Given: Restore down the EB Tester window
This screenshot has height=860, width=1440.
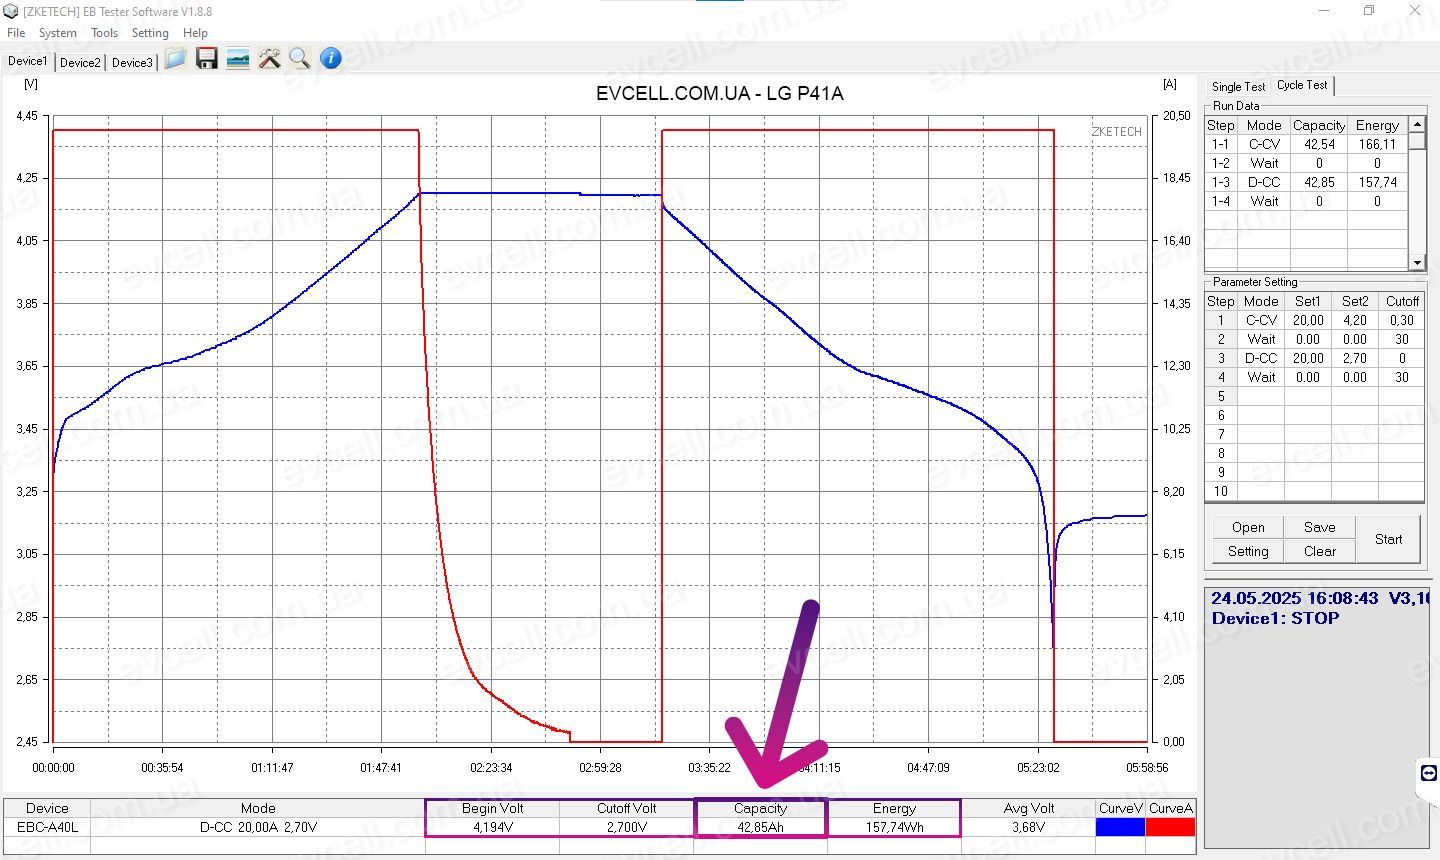Looking at the screenshot, I should 1369,11.
